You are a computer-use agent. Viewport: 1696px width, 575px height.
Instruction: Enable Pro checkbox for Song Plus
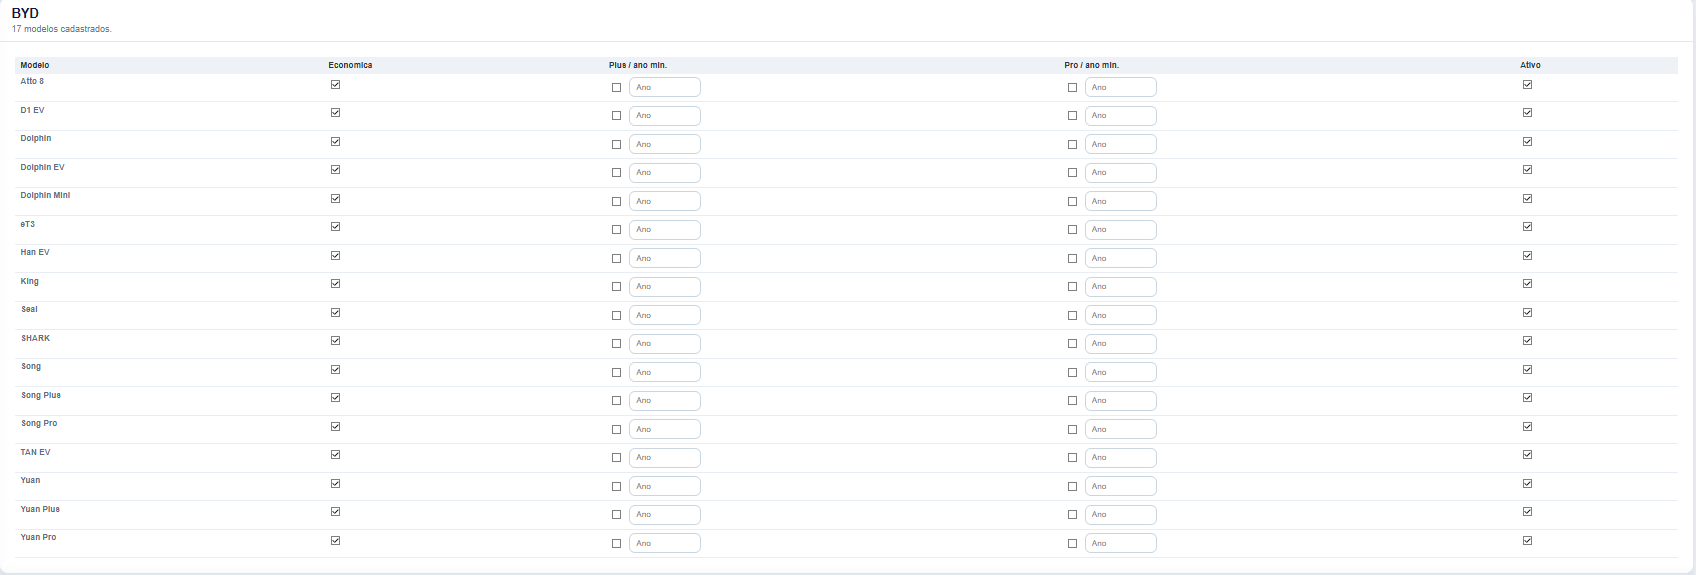point(1072,400)
